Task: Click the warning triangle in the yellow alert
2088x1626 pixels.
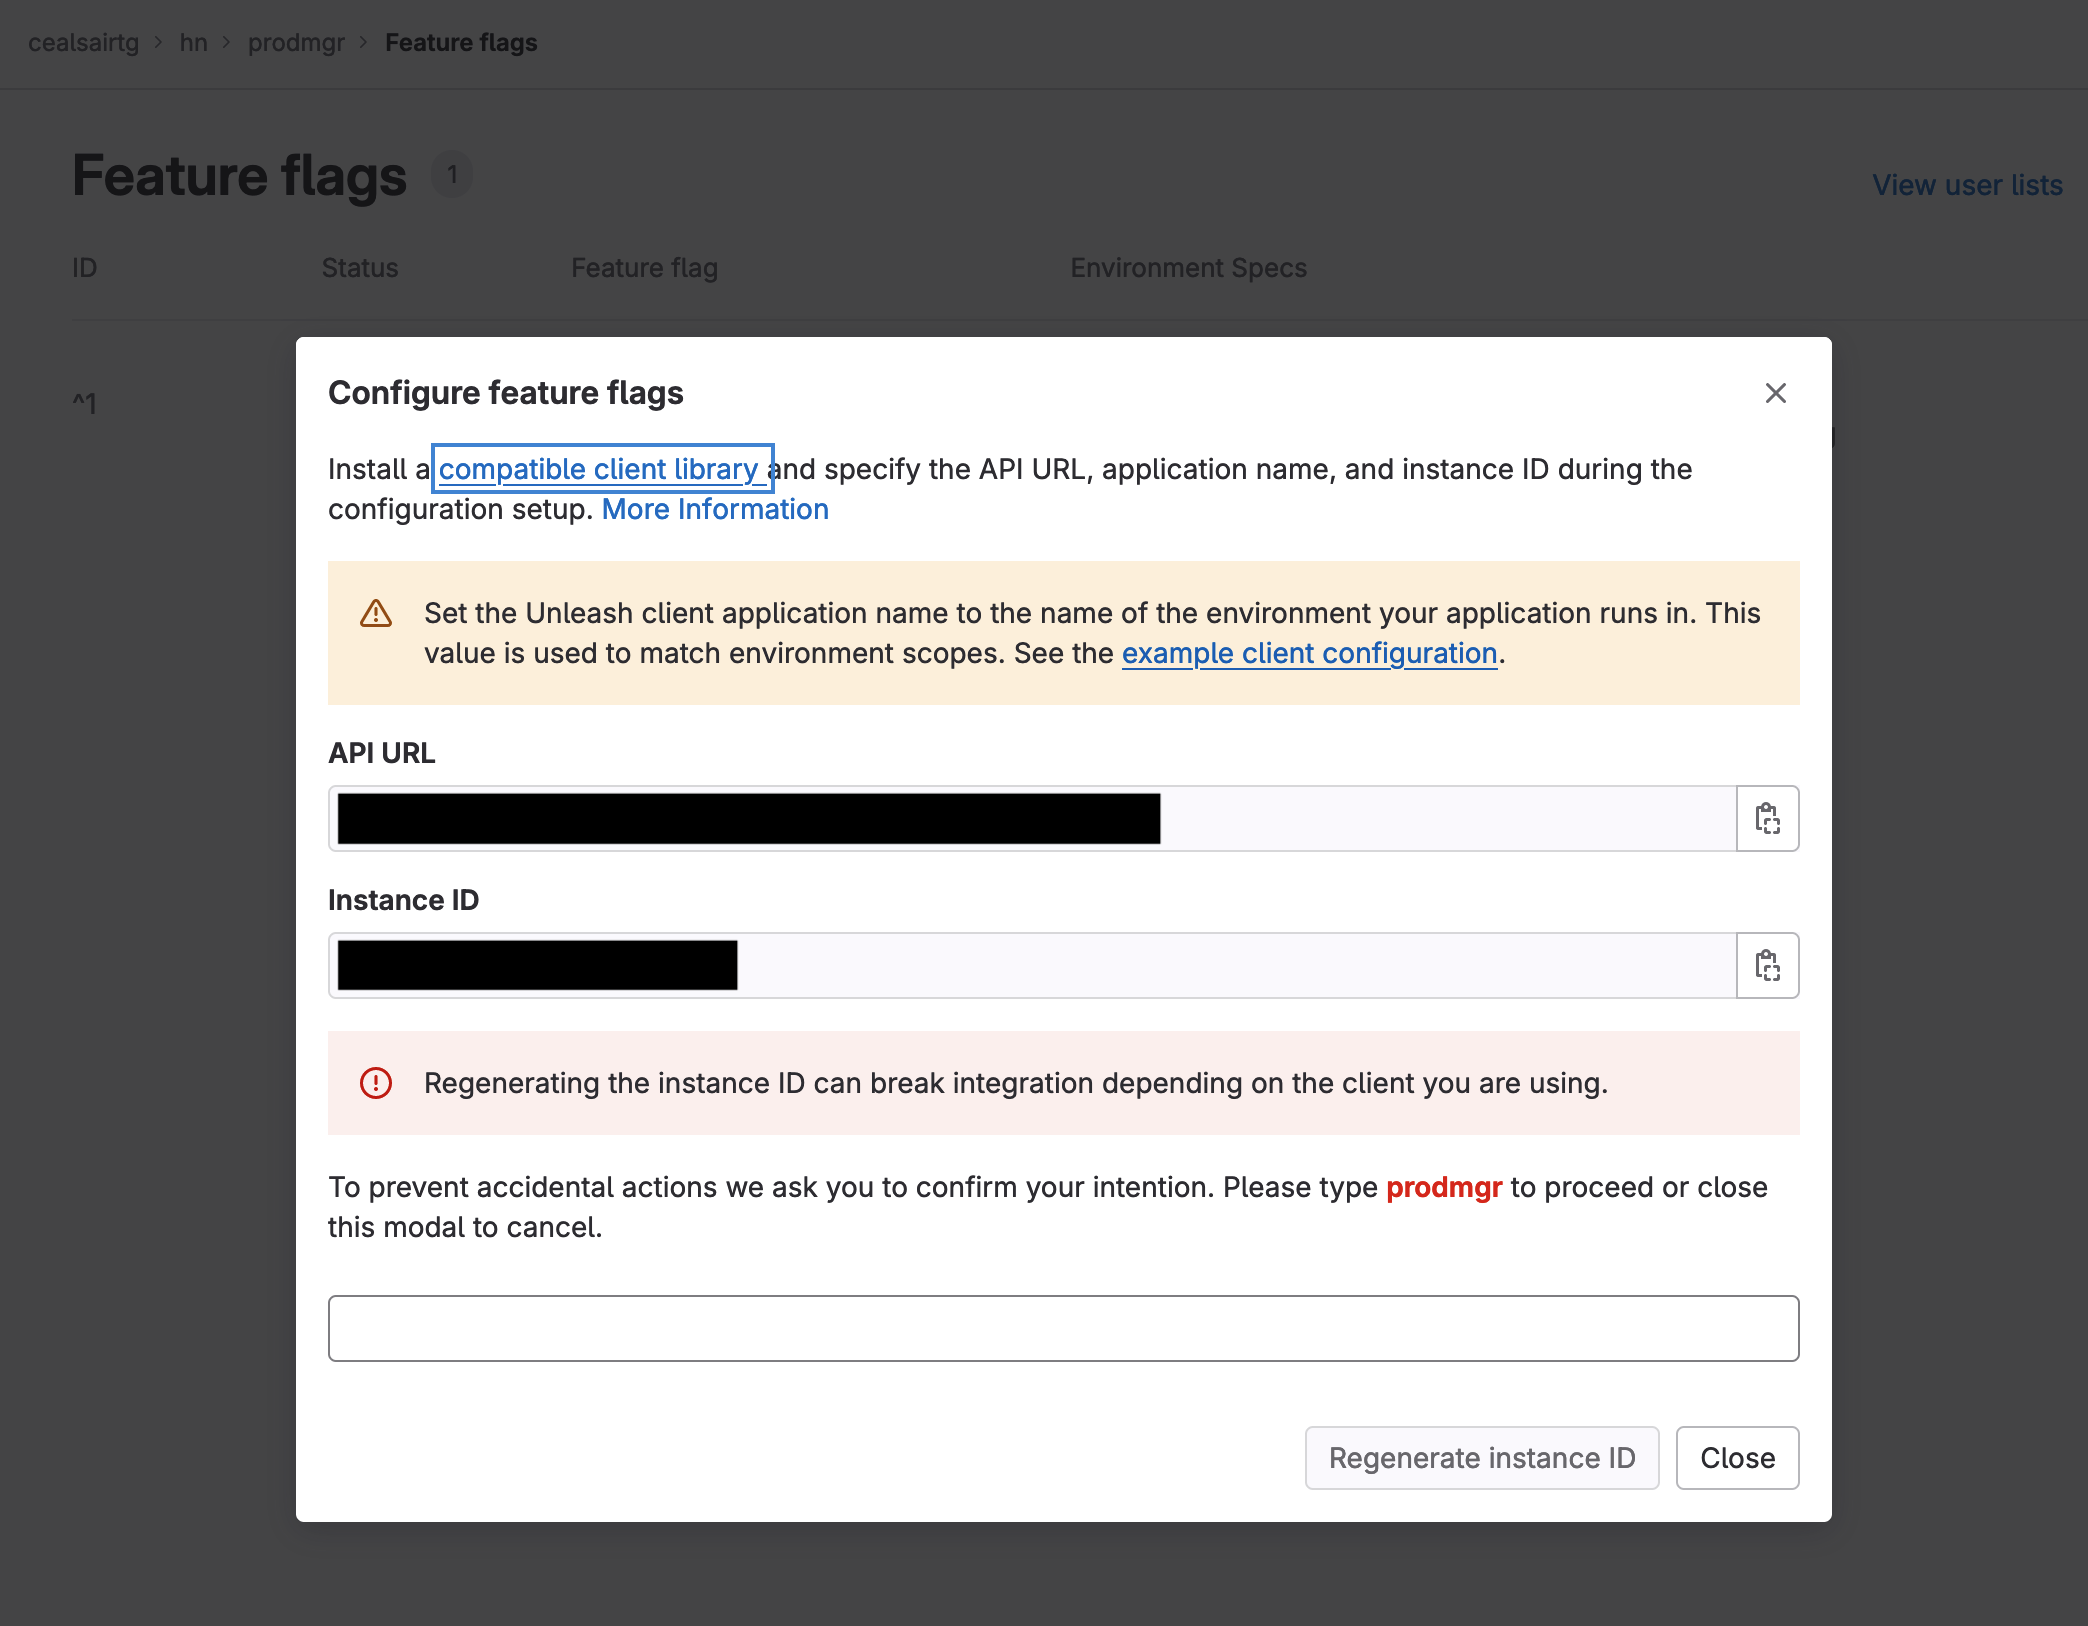Action: 376,614
